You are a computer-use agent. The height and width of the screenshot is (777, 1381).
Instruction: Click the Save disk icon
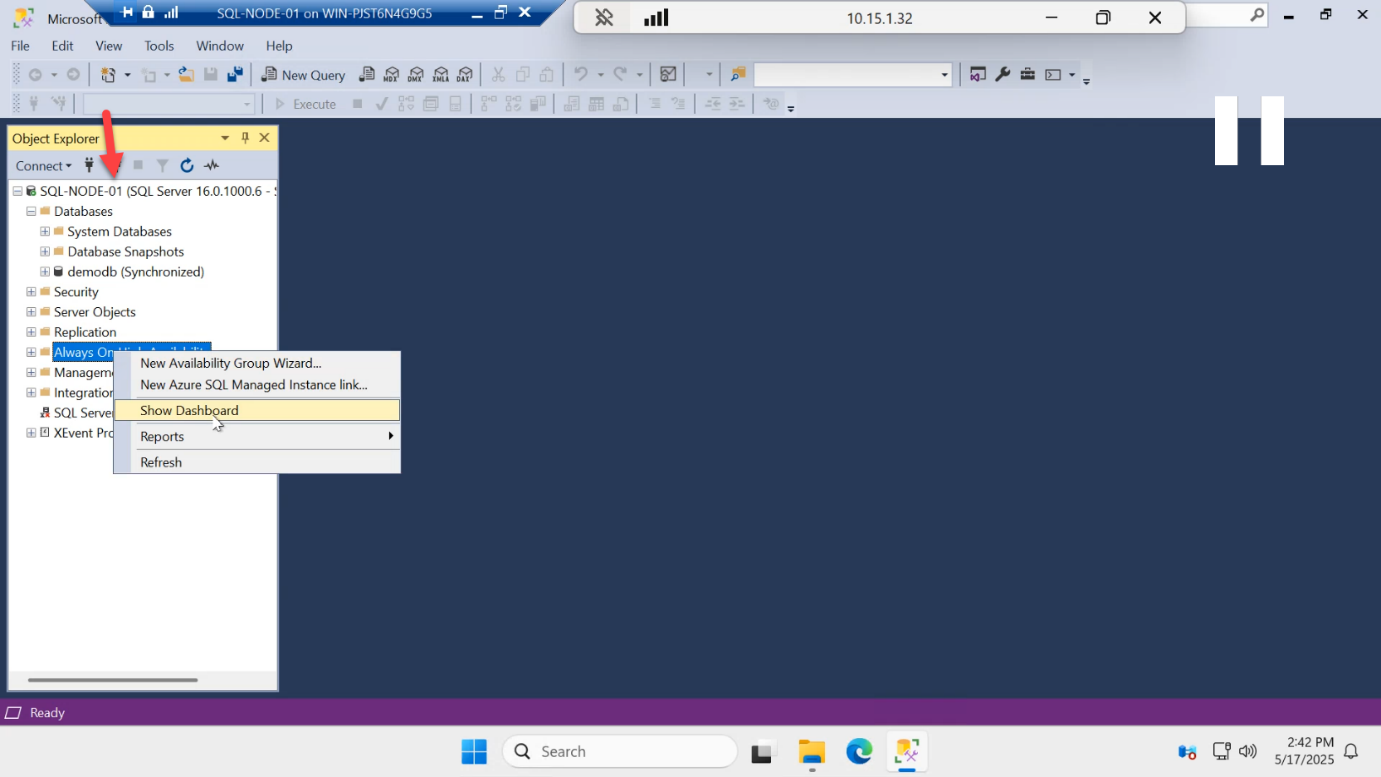pyautogui.click(x=211, y=75)
